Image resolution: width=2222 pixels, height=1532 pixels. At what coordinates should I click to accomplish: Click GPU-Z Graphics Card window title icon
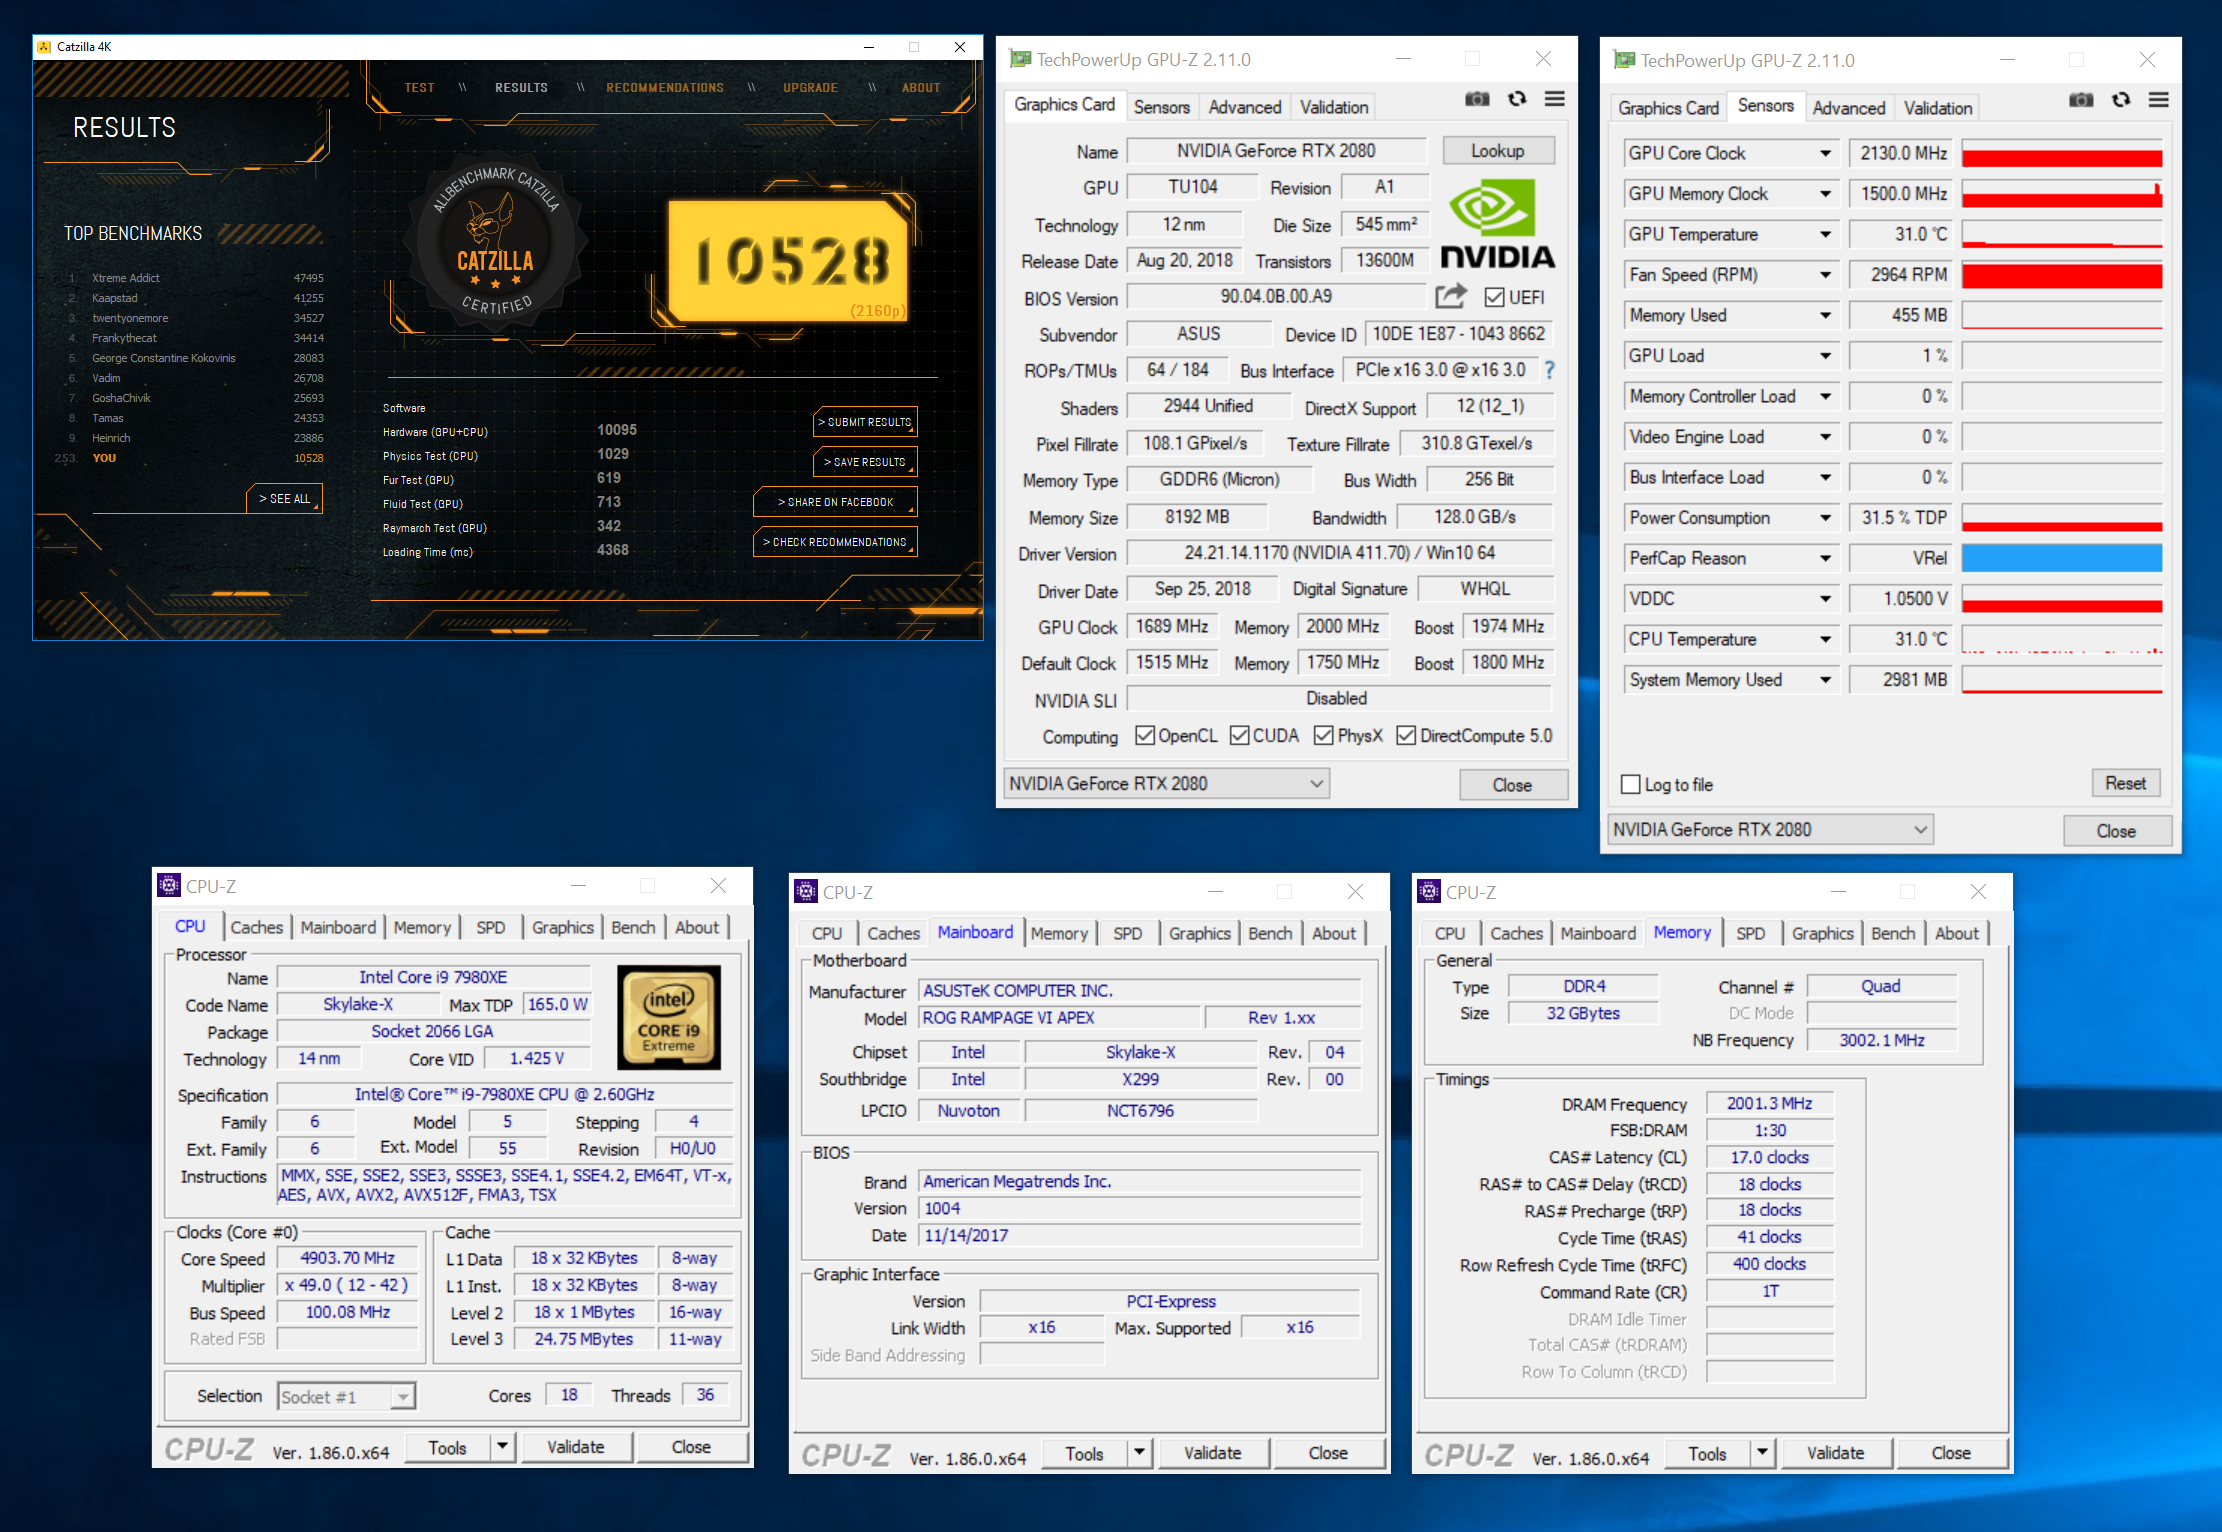click(x=1019, y=59)
